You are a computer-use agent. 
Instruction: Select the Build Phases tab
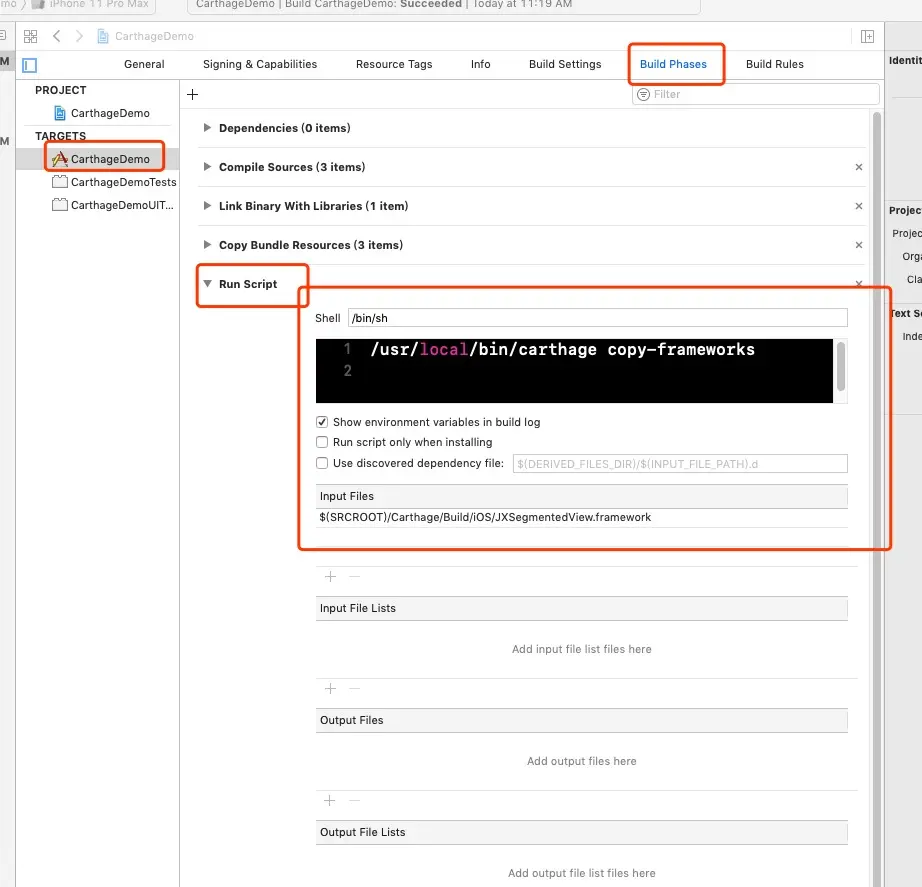point(673,64)
